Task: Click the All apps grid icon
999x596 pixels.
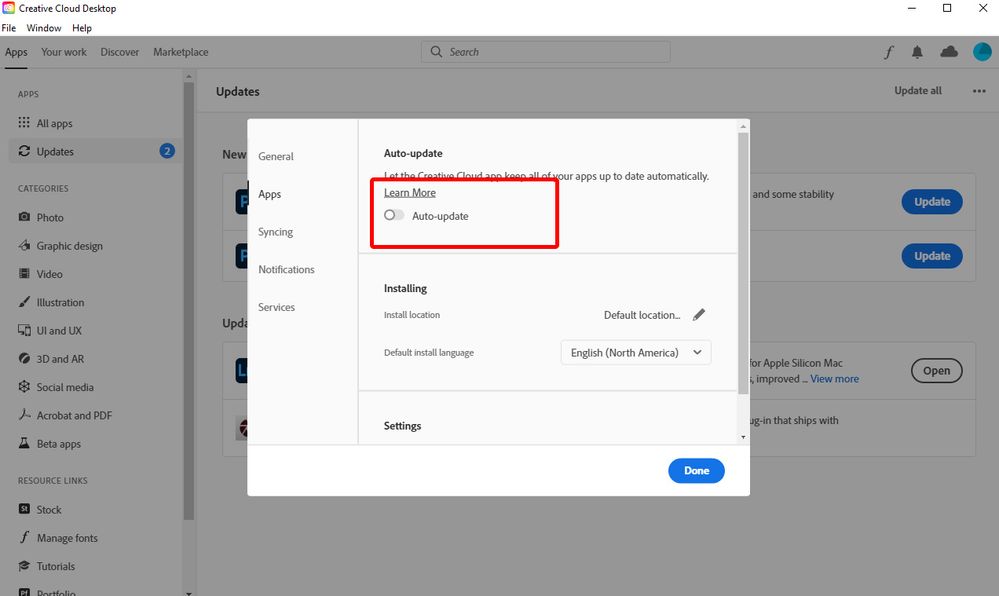Action: coord(24,122)
